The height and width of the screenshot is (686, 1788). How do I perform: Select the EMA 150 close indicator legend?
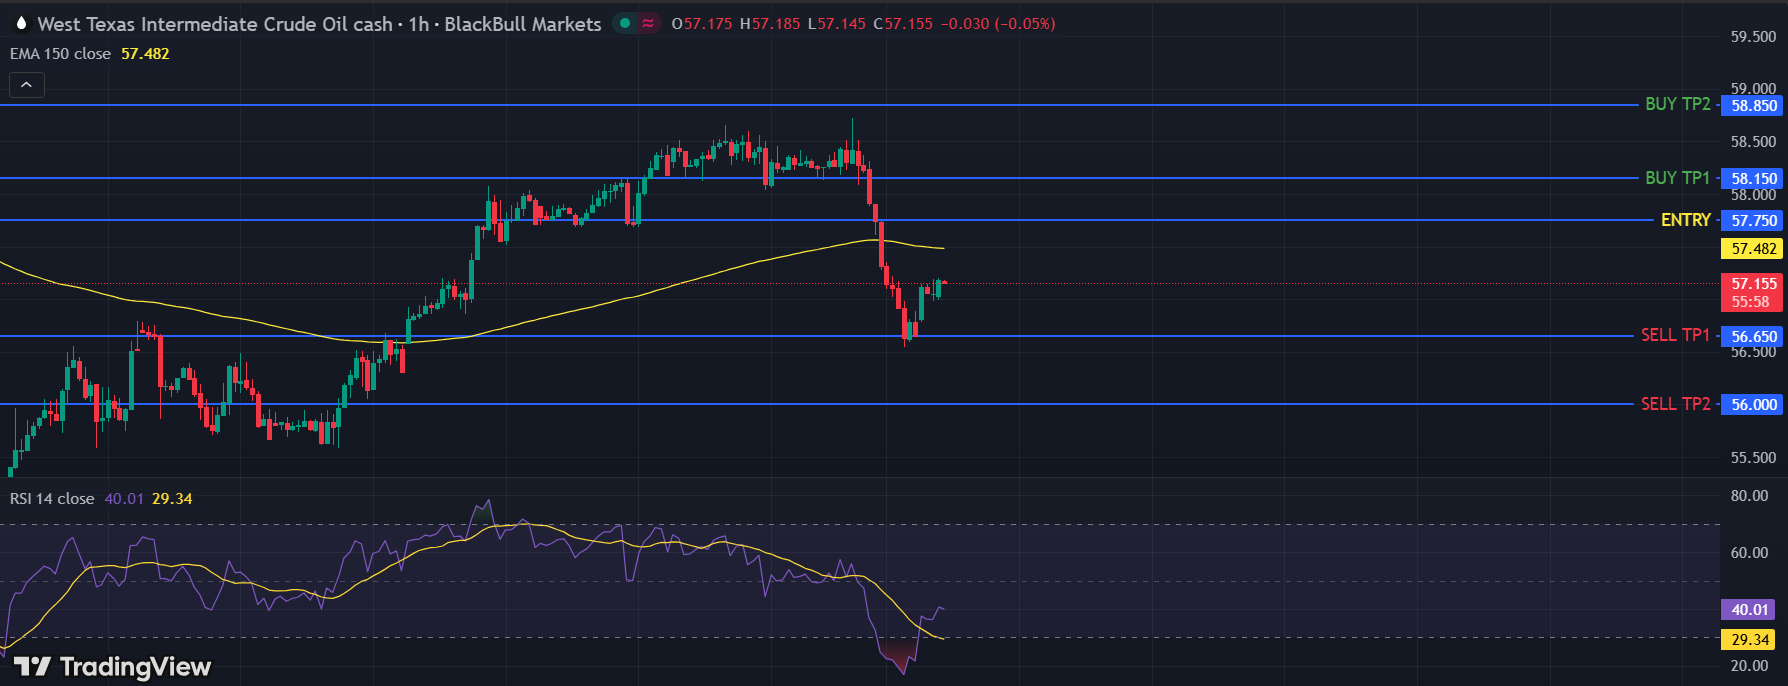(x=60, y=54)
